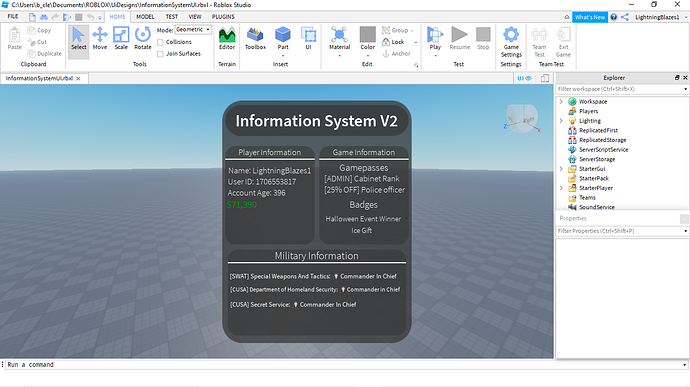Click the share icon by username
Screen dimensions: 690x387
point(625,17)
